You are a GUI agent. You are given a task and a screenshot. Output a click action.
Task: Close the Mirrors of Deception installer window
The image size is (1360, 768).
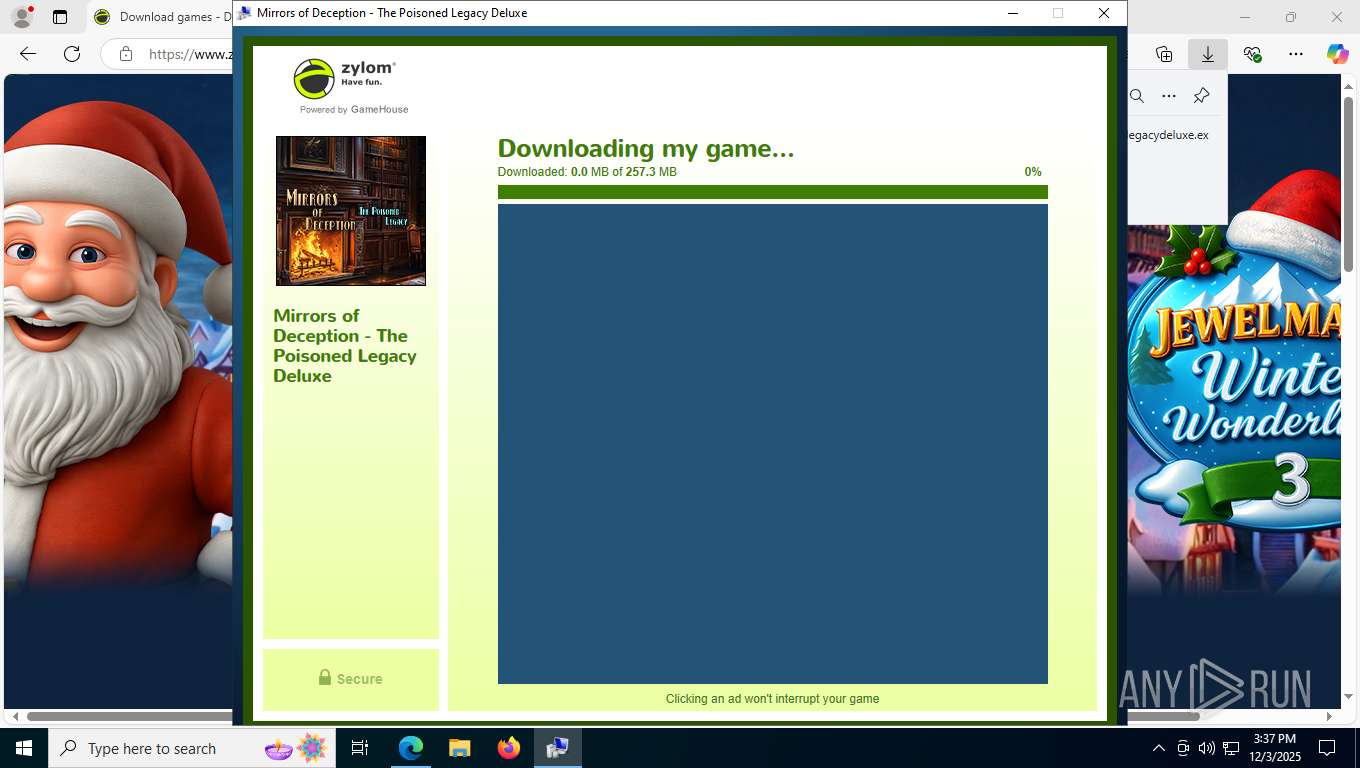coord(1104,13)
